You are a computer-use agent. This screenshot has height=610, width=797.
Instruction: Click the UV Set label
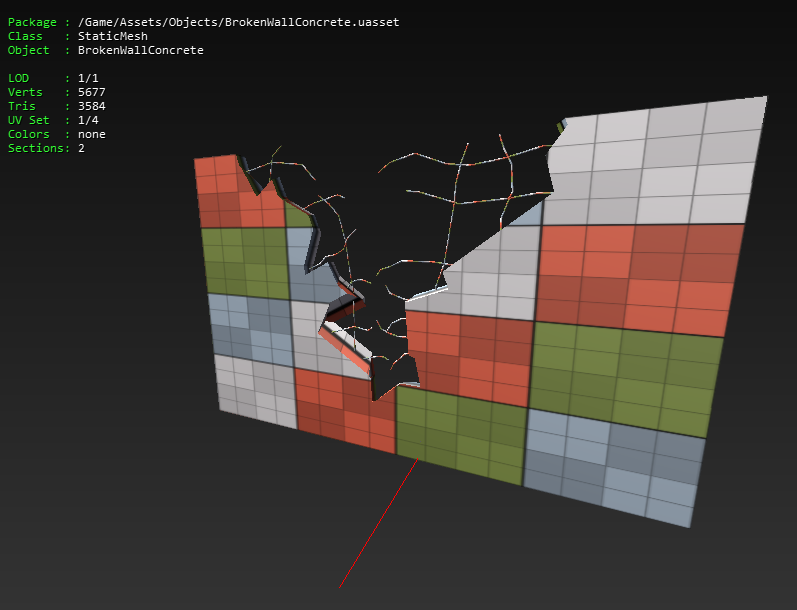point(28,120)
